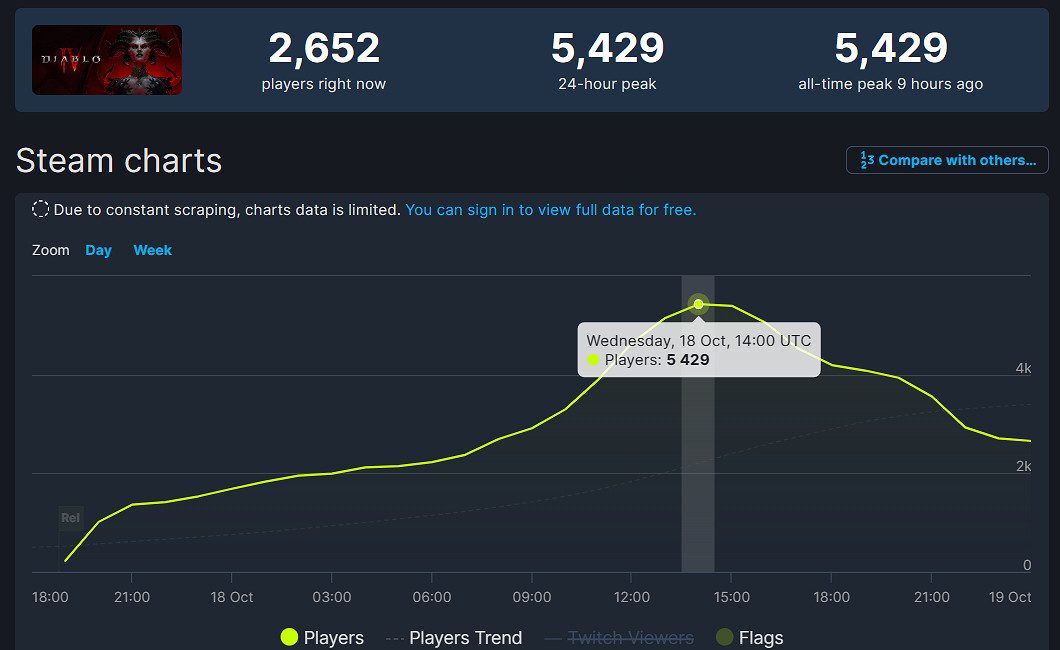Open Compare with others button

[x=947, y=160]
